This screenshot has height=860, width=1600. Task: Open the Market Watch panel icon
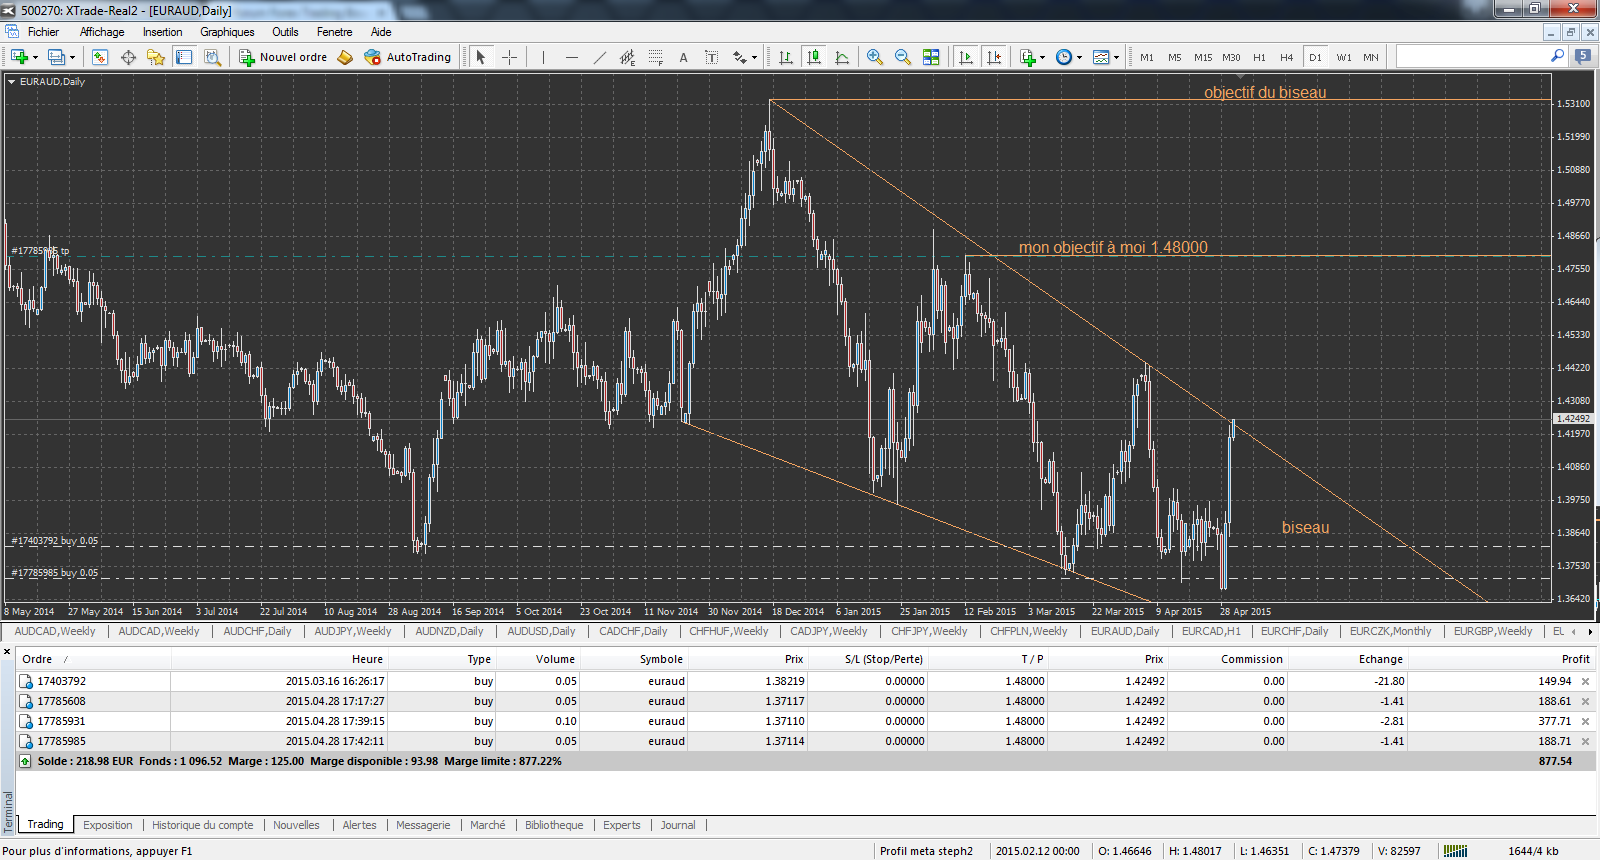[99, 57]
